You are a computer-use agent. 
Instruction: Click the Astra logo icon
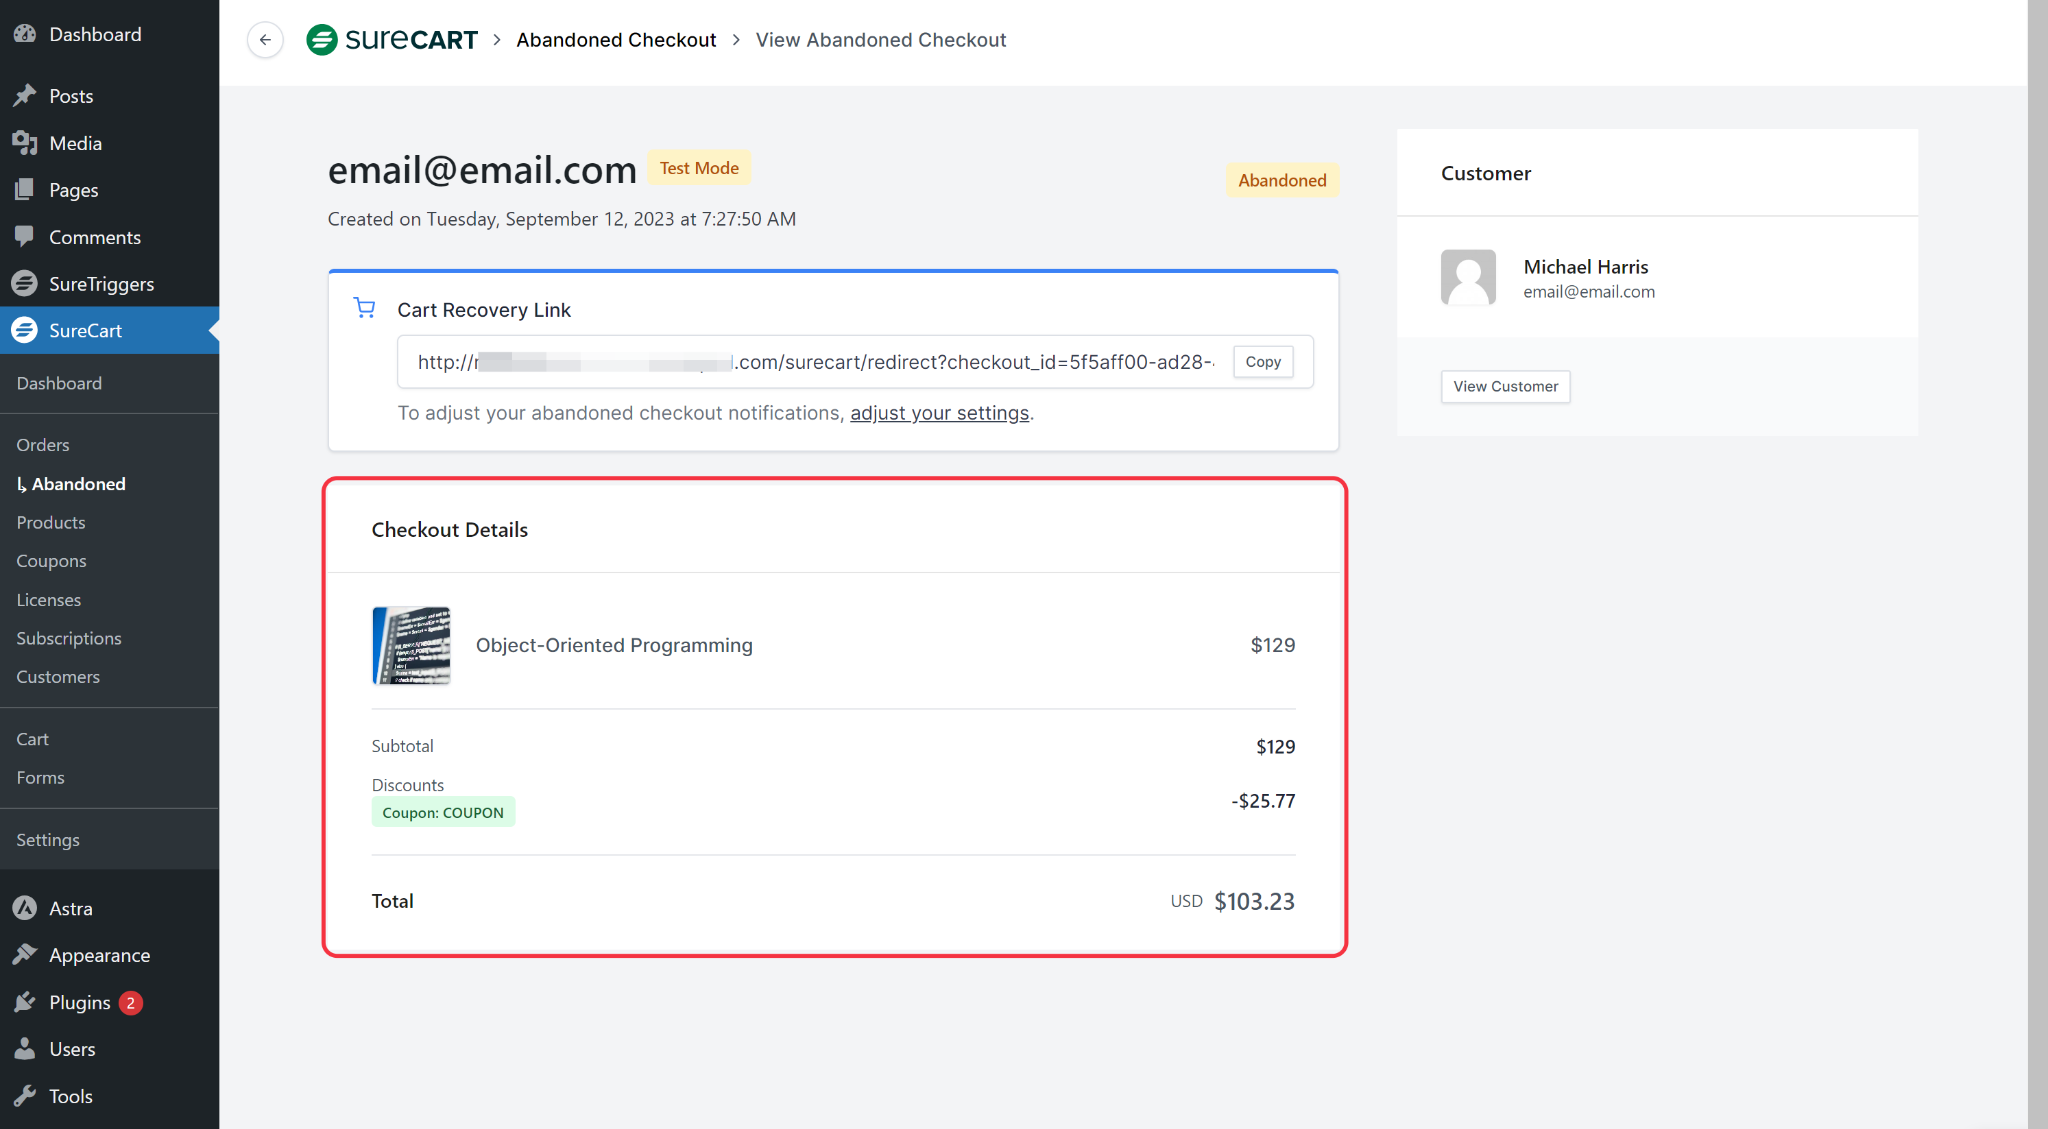[x=25, y=908]
